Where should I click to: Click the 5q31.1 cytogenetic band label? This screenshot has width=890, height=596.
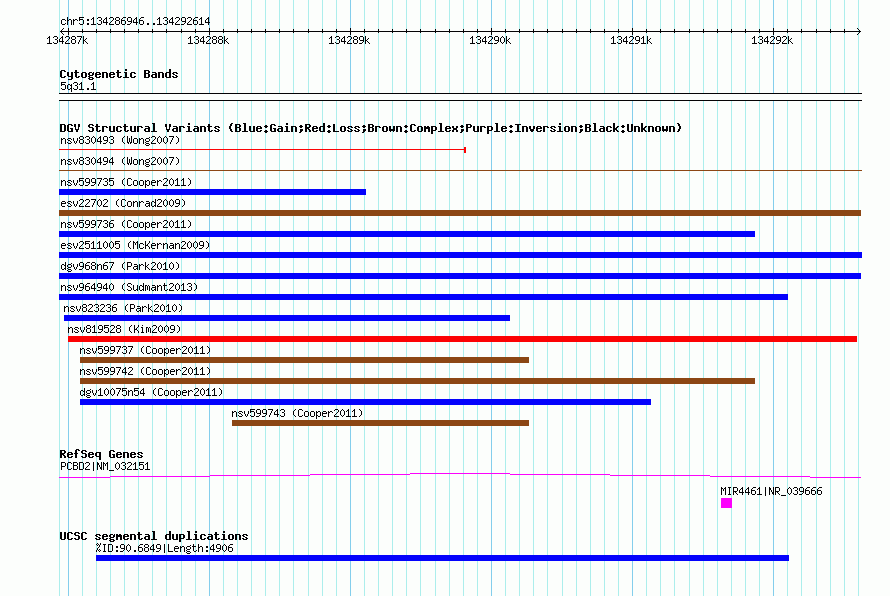pos(78,86)
